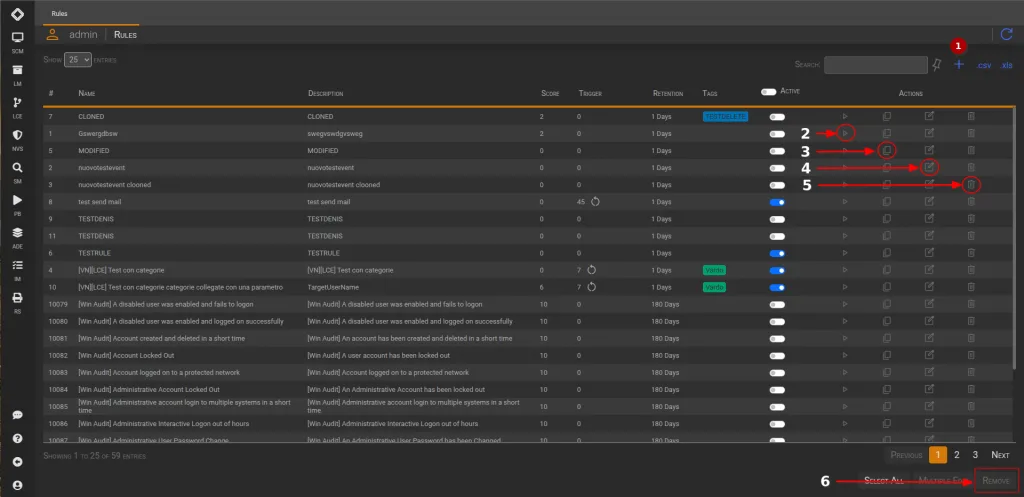
Task: Click into the Search input field
Action: pyautogui.click(x=875, y=65)
